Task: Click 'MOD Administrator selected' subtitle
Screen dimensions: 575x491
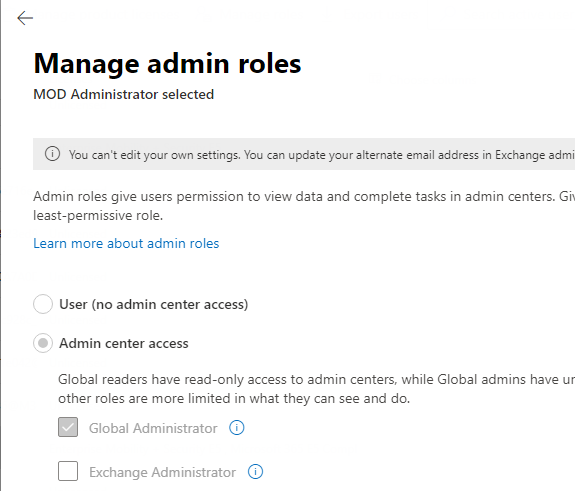Action: point(124,94)
